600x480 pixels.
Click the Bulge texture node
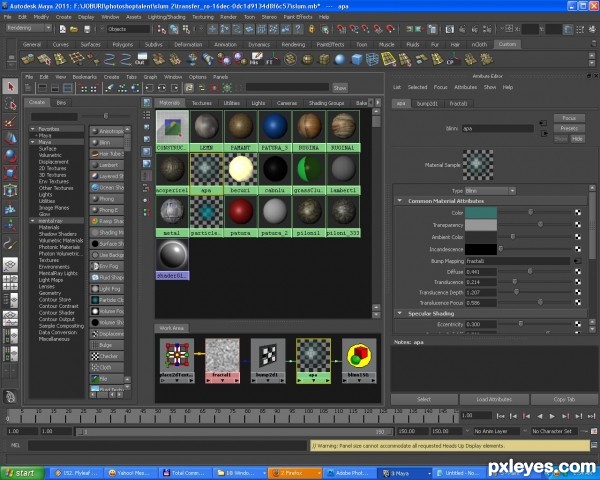click(x=107, y=345)
